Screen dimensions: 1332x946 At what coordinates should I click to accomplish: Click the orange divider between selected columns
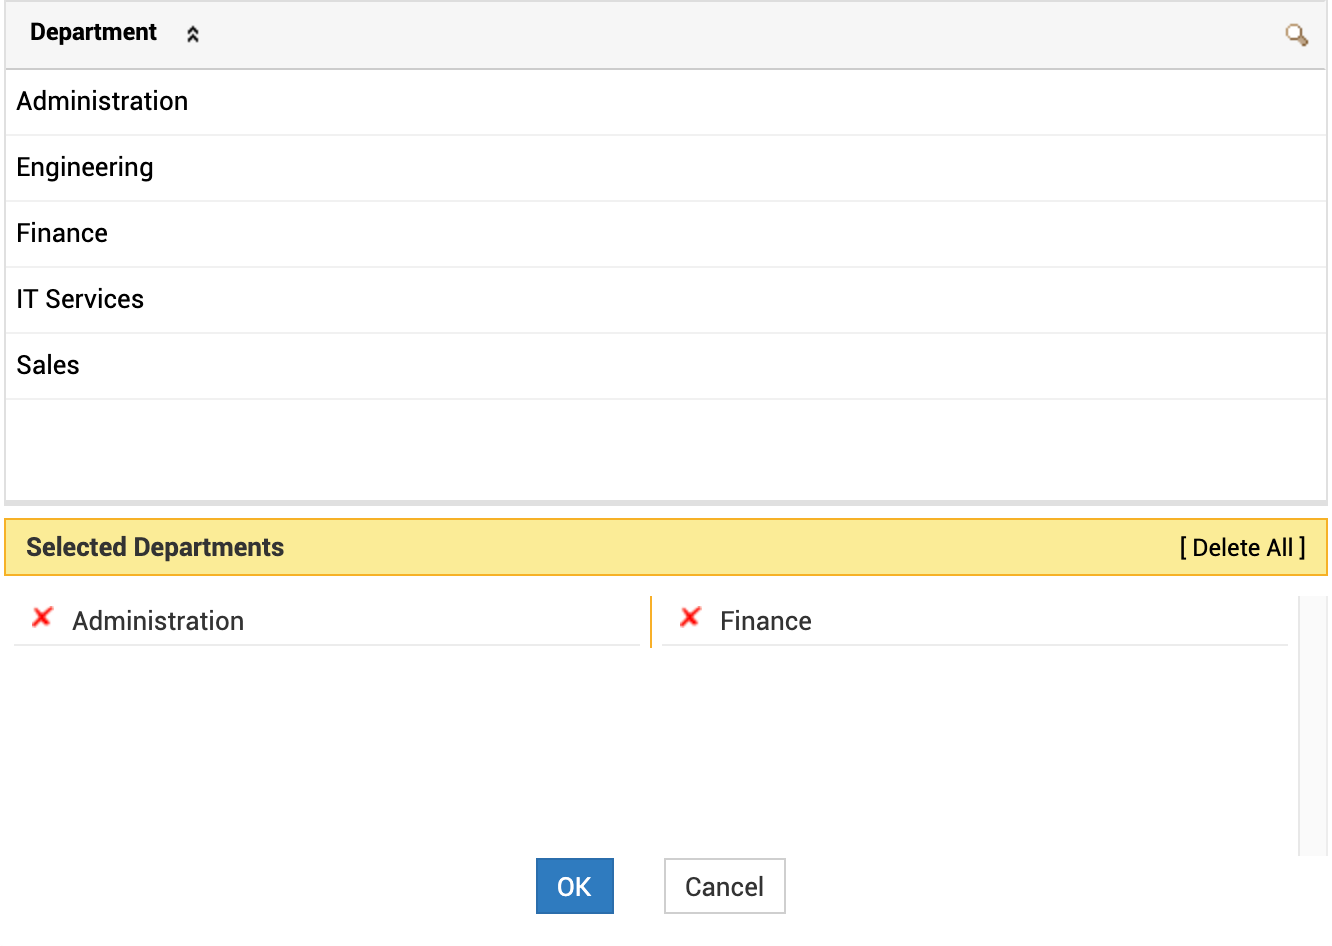[651, 622]
